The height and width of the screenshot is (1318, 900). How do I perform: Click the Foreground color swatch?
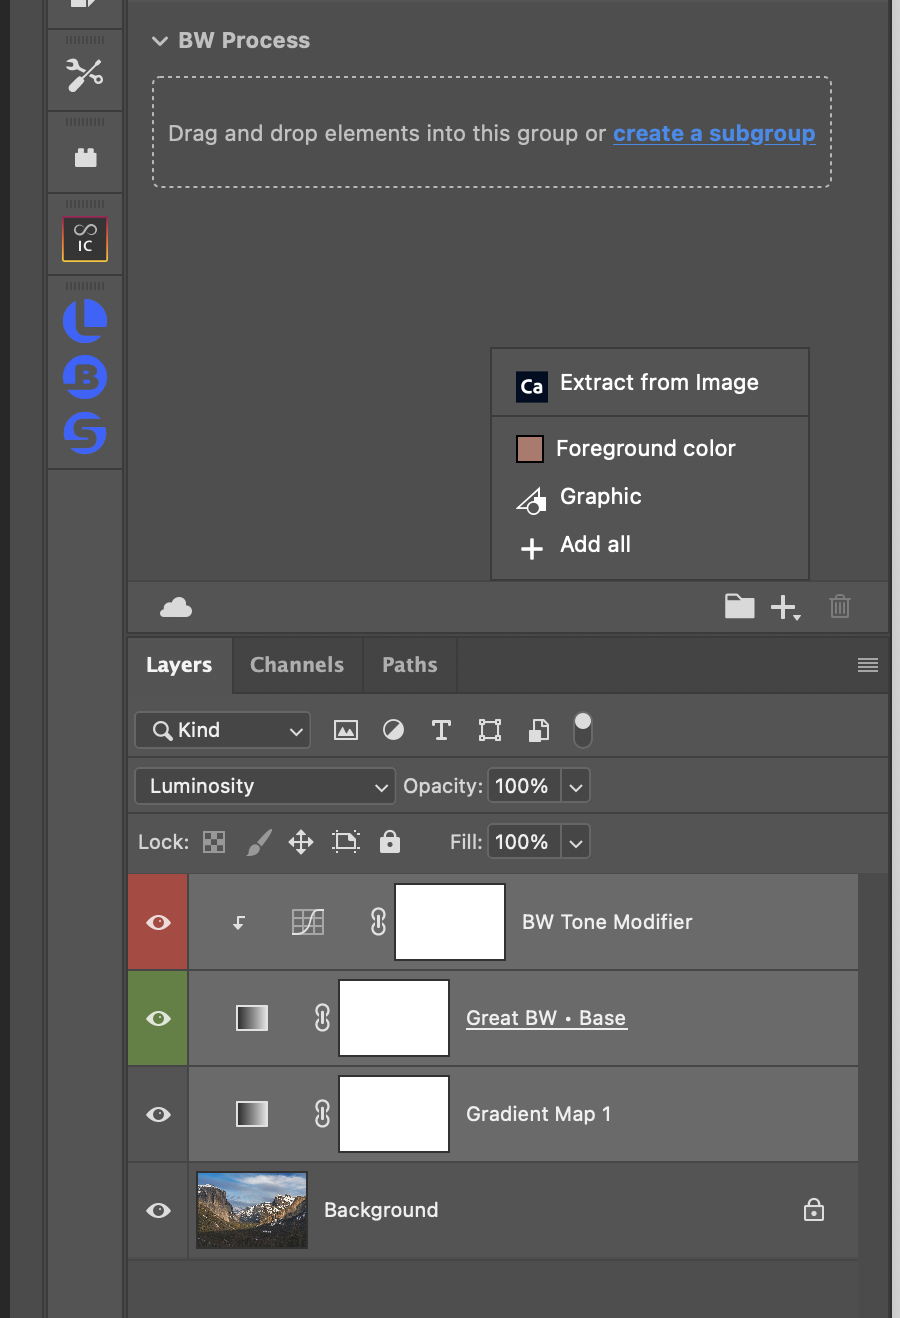[x=530, y=449]
